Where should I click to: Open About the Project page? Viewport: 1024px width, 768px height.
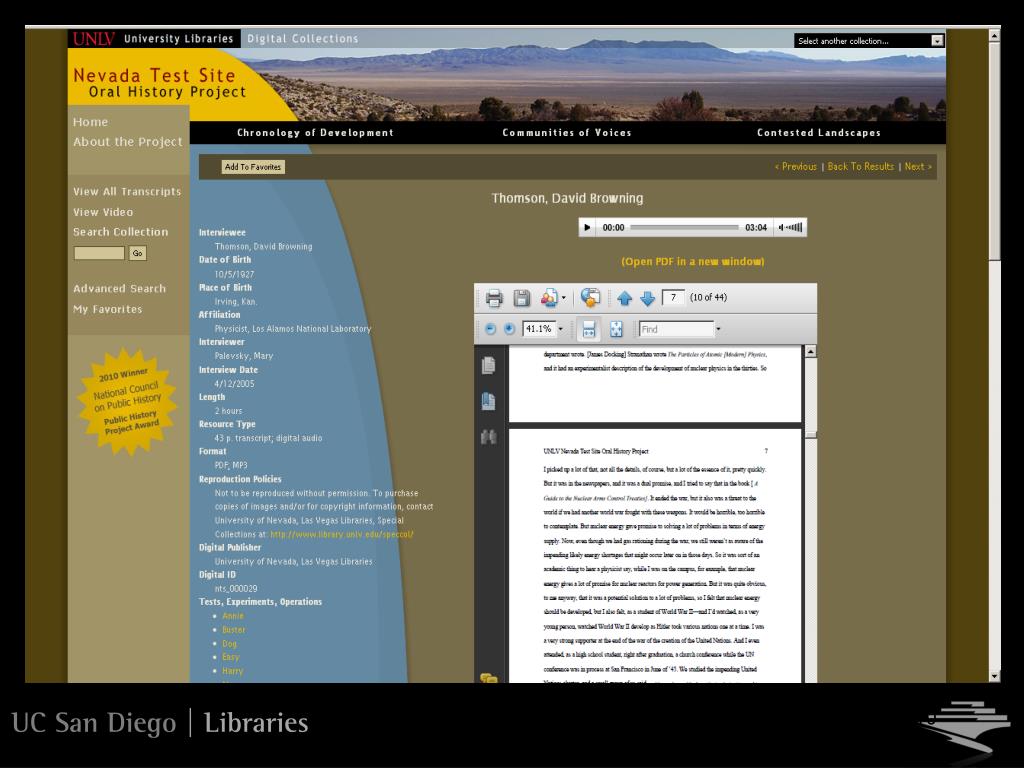coord(128,142)
